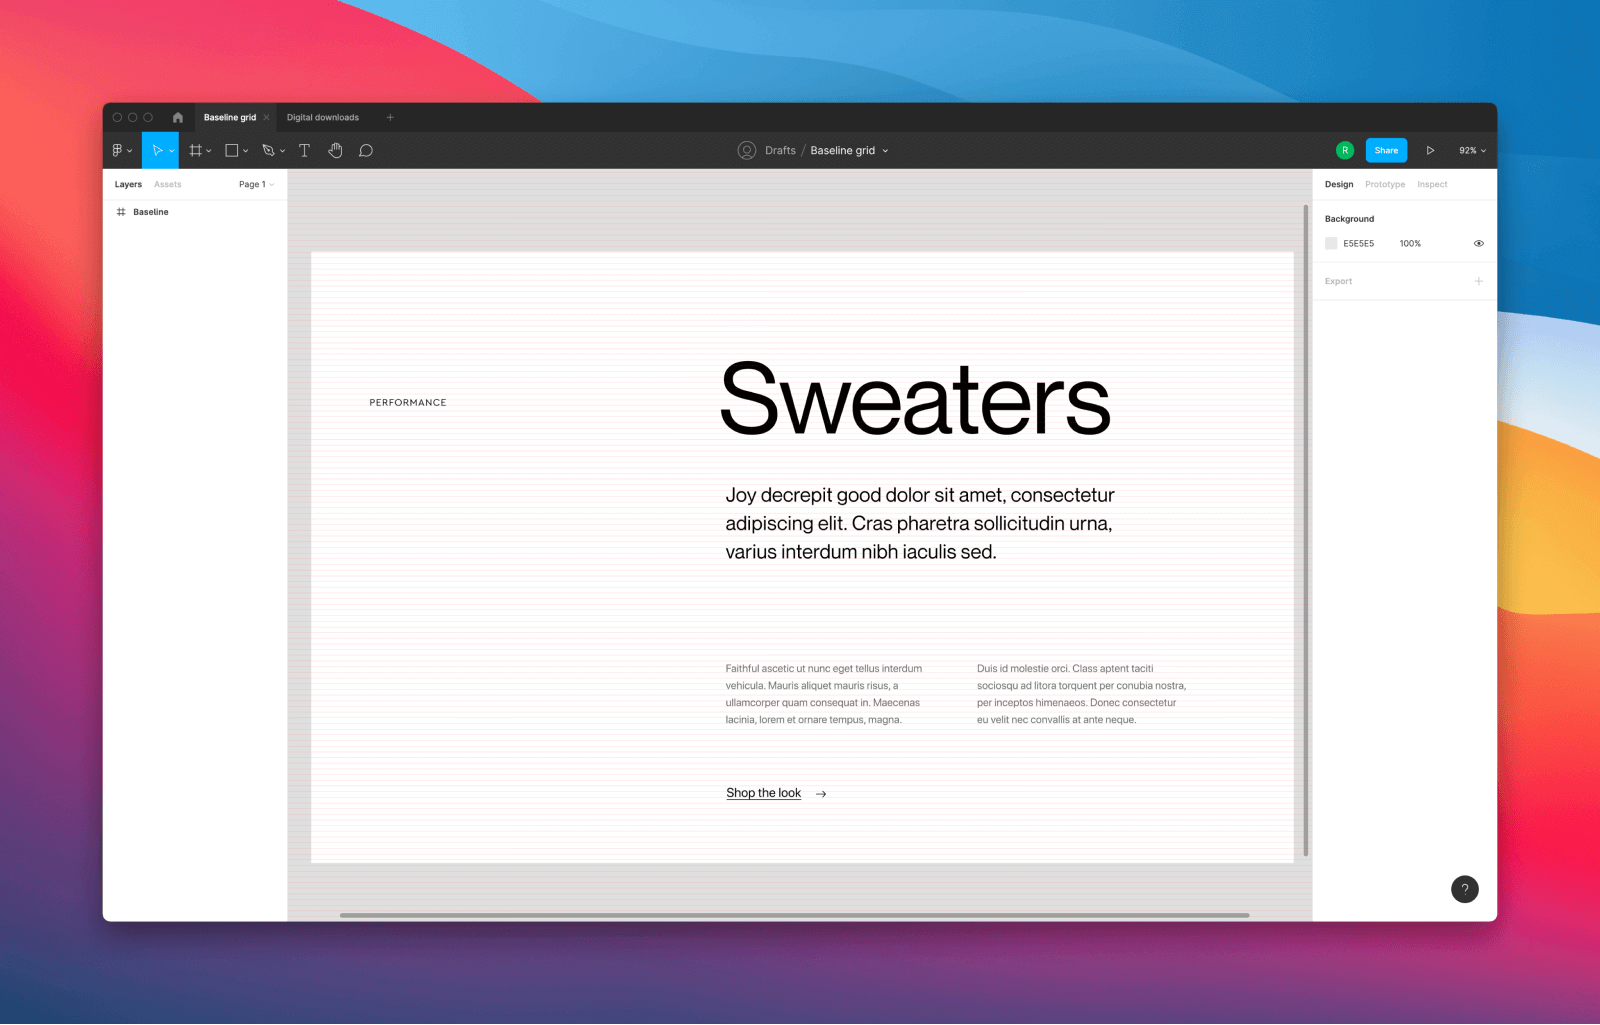Open main menu dropdown arrow
Viewport: 1600px width, 1025px height.
point(130,151)
